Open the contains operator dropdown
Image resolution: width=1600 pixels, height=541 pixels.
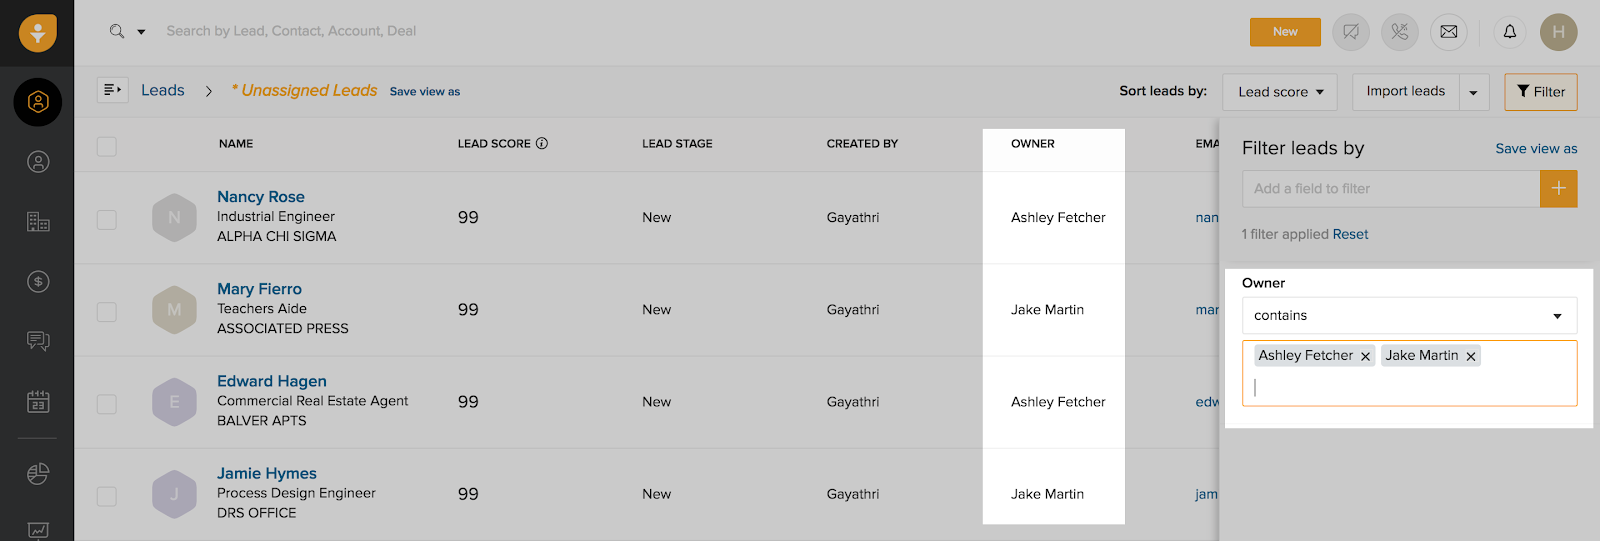click(x=1410, y=315)
